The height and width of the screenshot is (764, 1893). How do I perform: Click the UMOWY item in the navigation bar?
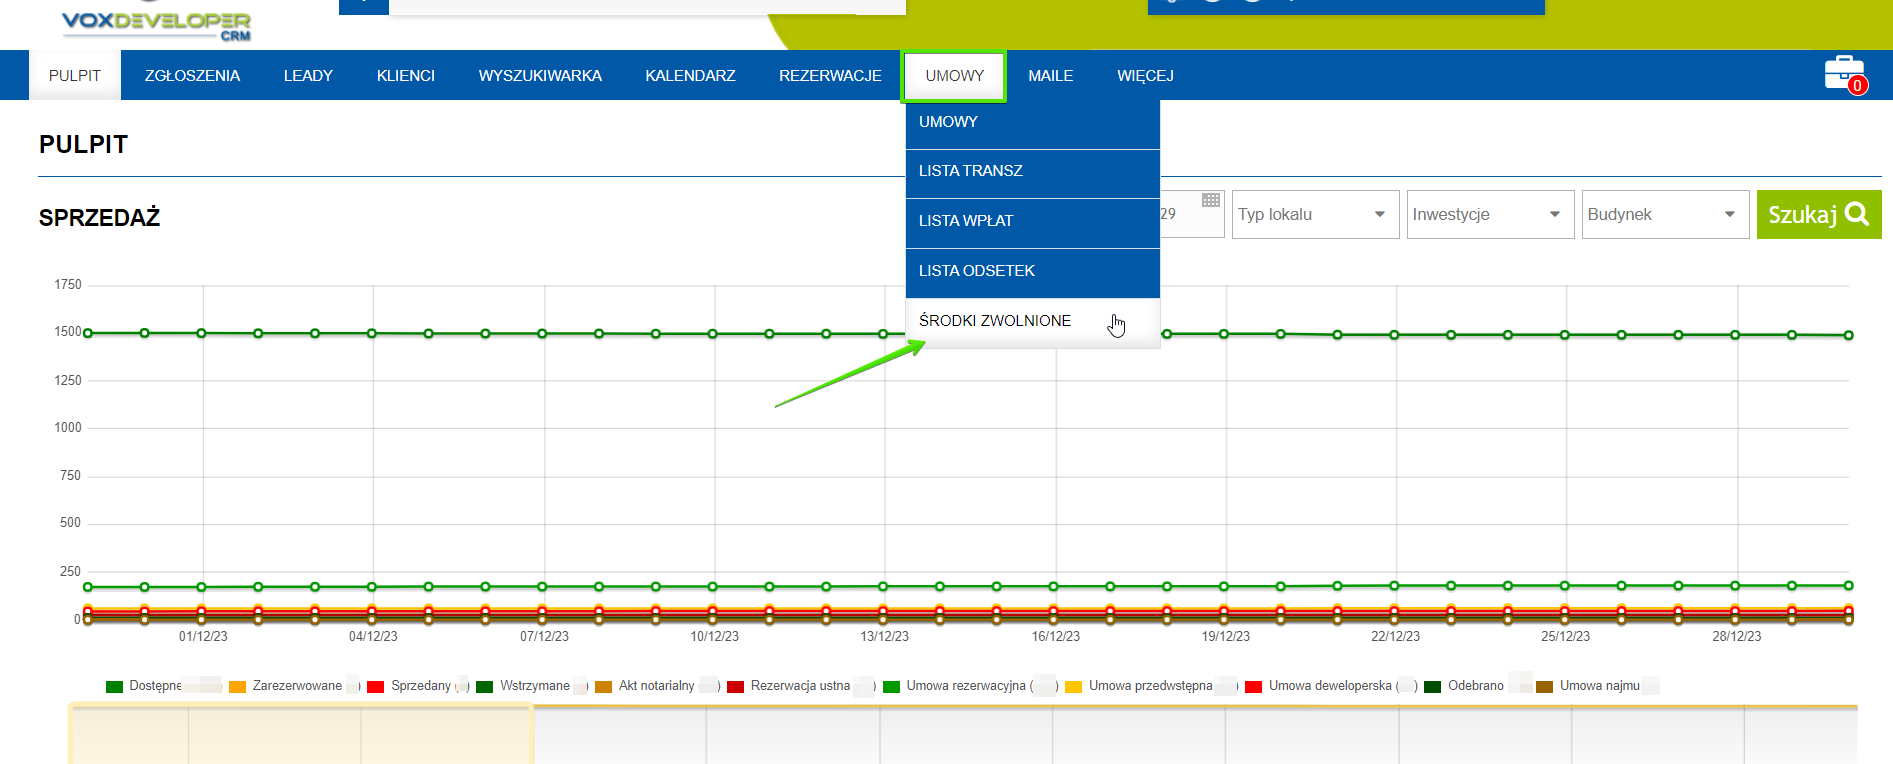pyautogui.click(x=954, y=76)
